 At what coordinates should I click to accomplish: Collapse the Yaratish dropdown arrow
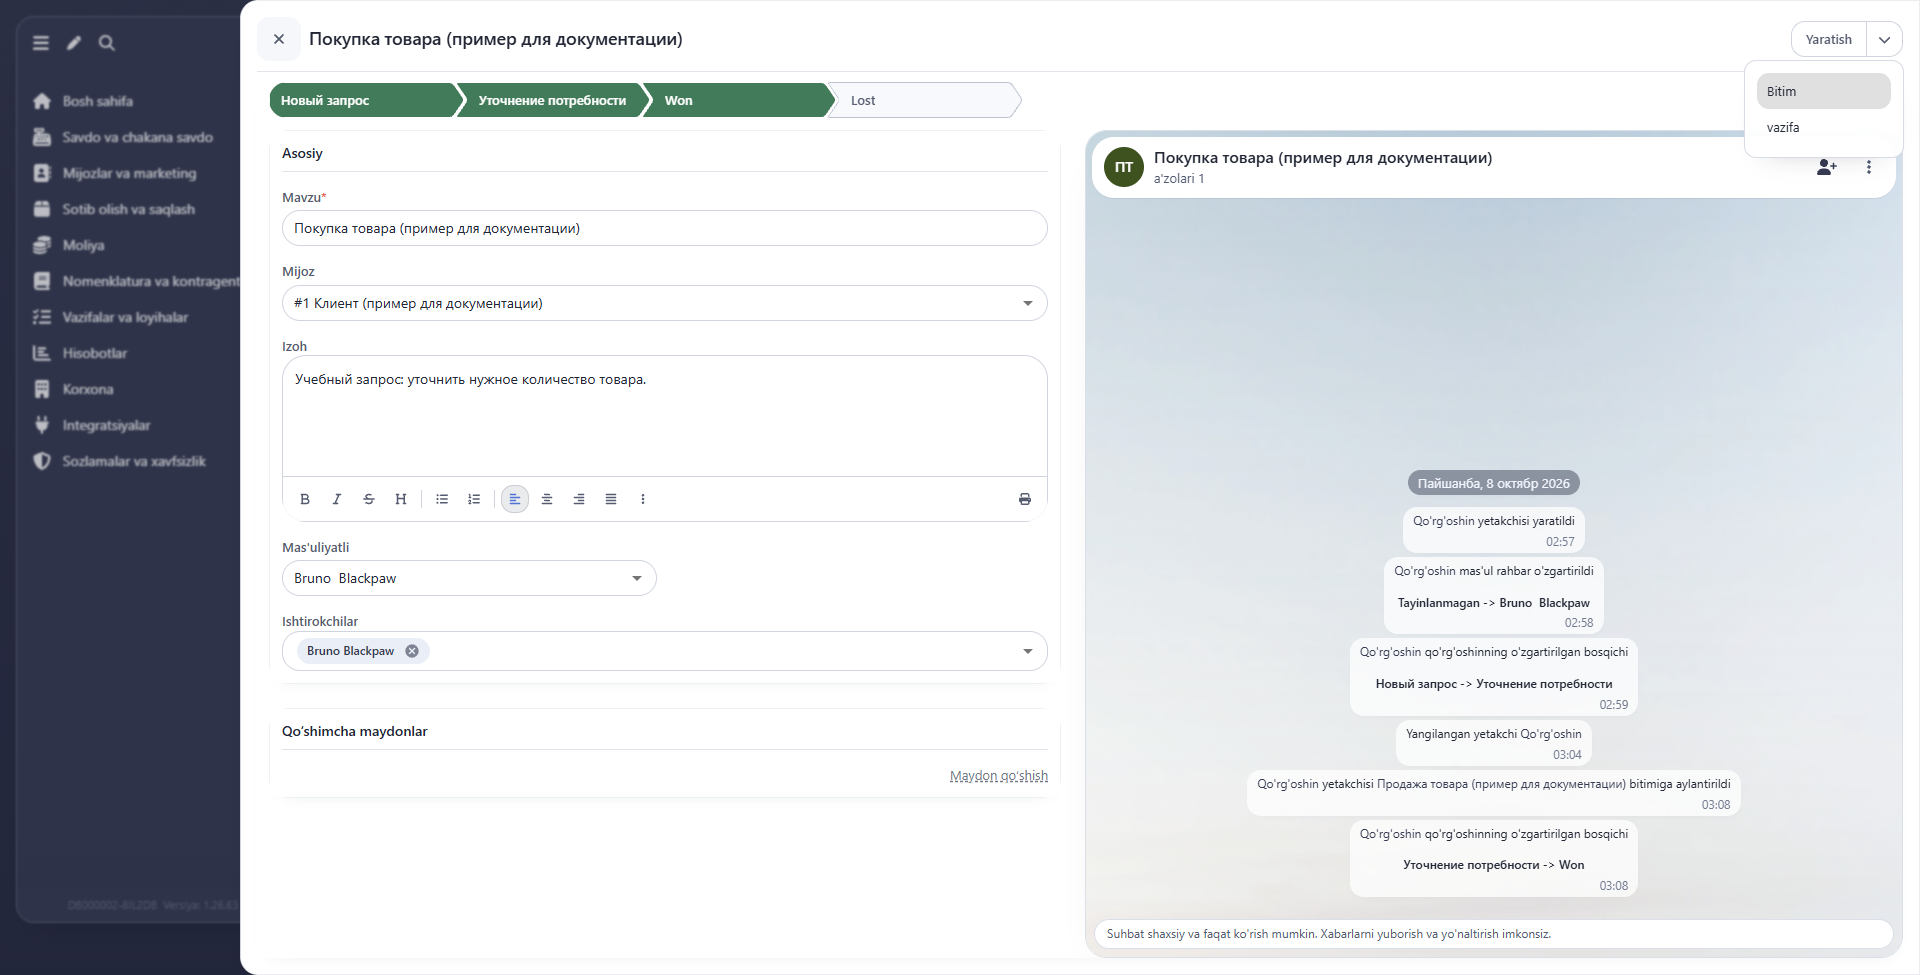click(x=1884, y=40)
